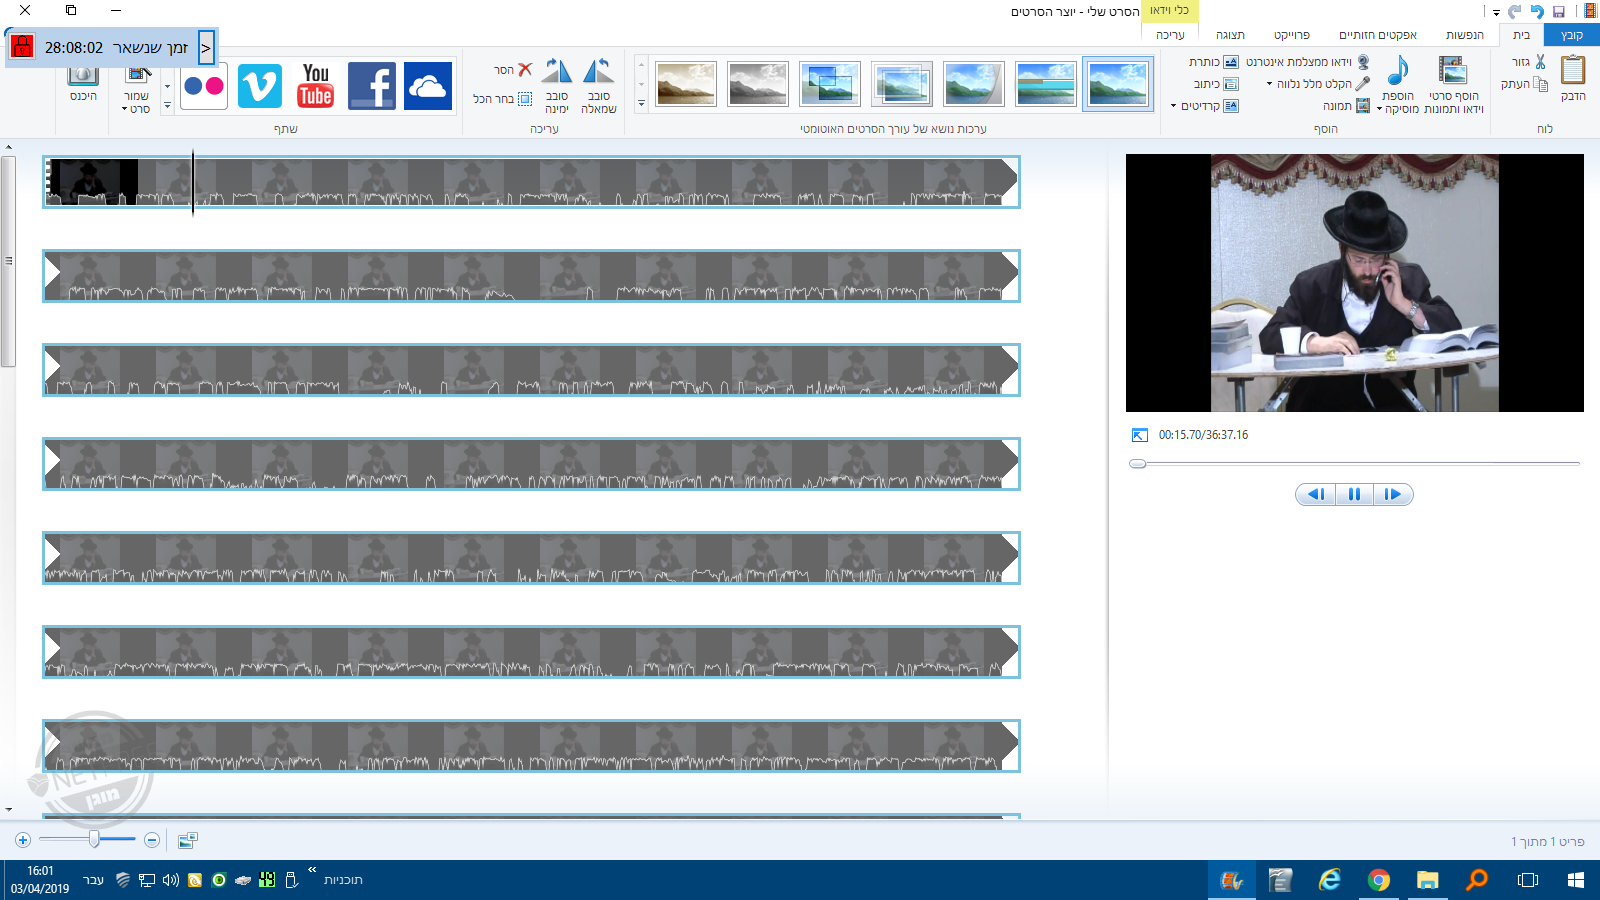Click the Paste (הדבק) clipboard icon
The image size is (1600, 900).
[x=1573, y=71]
